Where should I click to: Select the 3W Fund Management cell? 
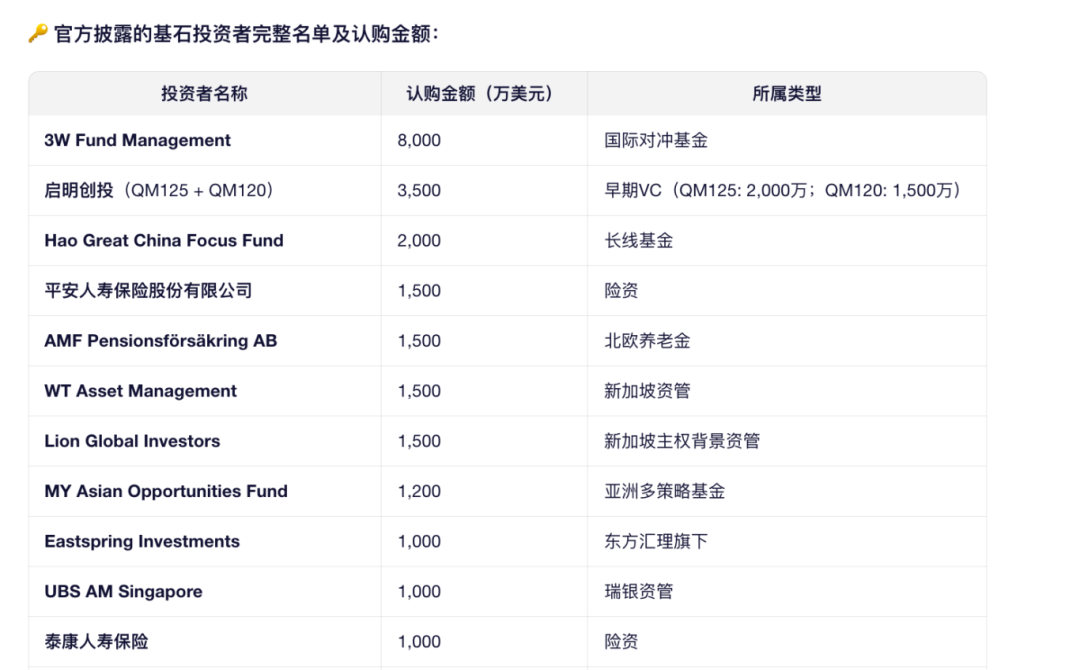(138, 141)
